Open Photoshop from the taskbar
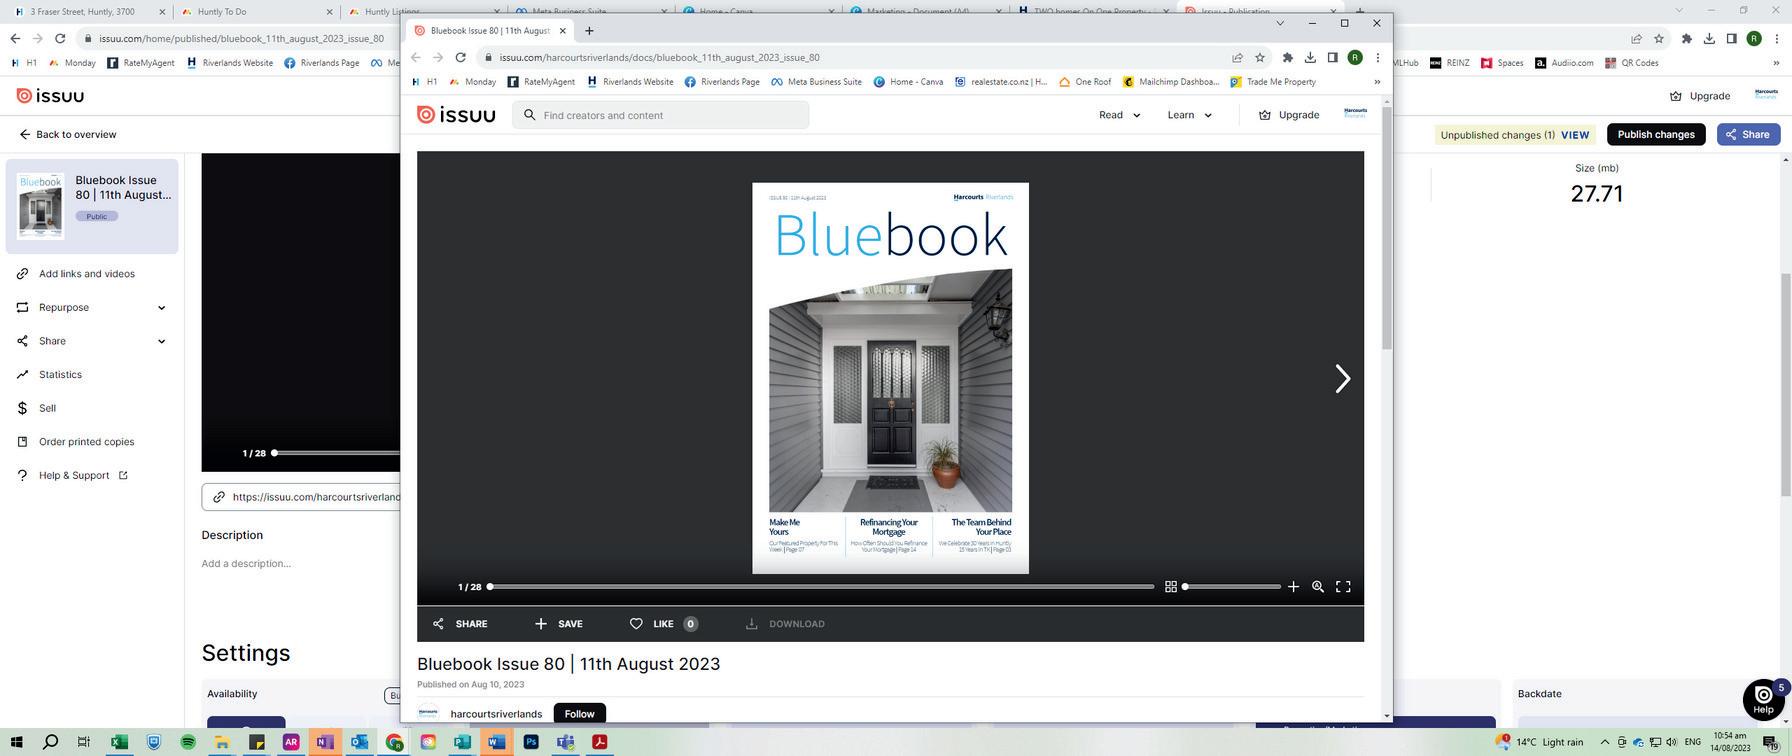The image size is (1792, 756). [531, 742]
